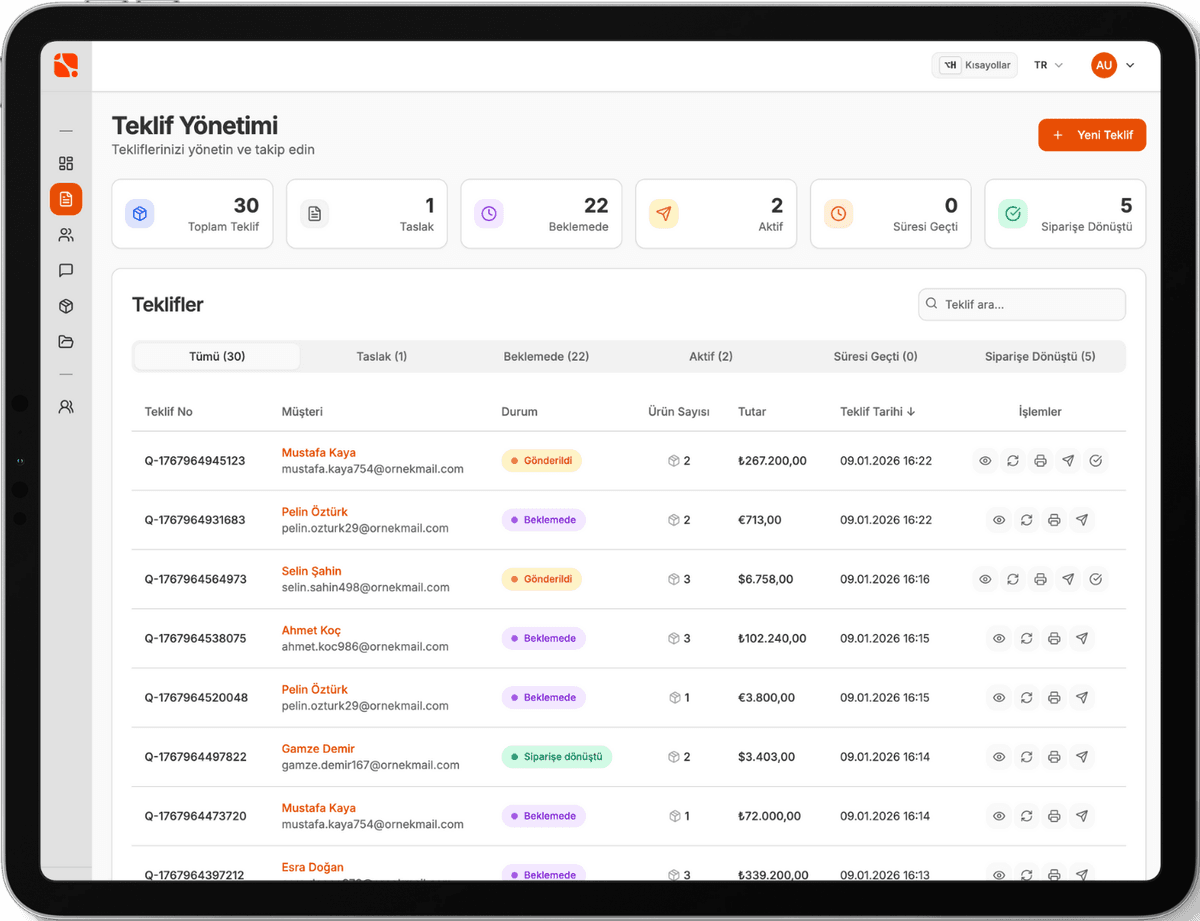Sort by Teklif Tarihi column header
This screenshot has width=1200, height=921.
(x=878, y=412)
